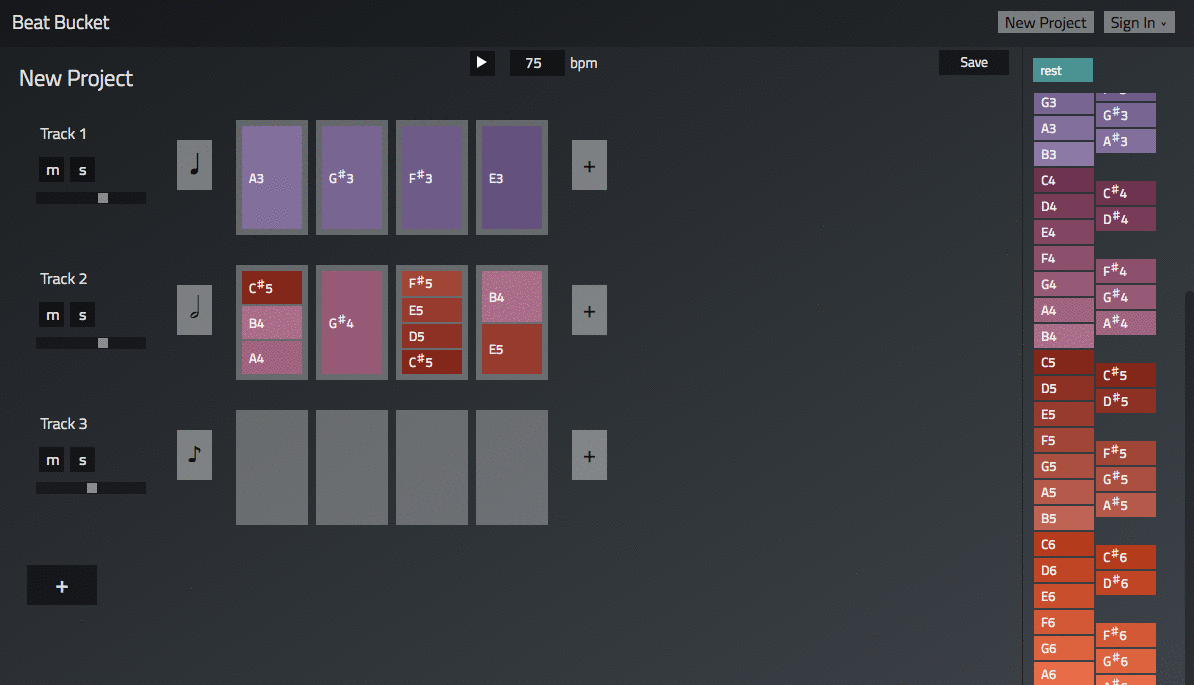Select the first empty beat in Track 3
1194x685 pixels.
tap(272, 467)
